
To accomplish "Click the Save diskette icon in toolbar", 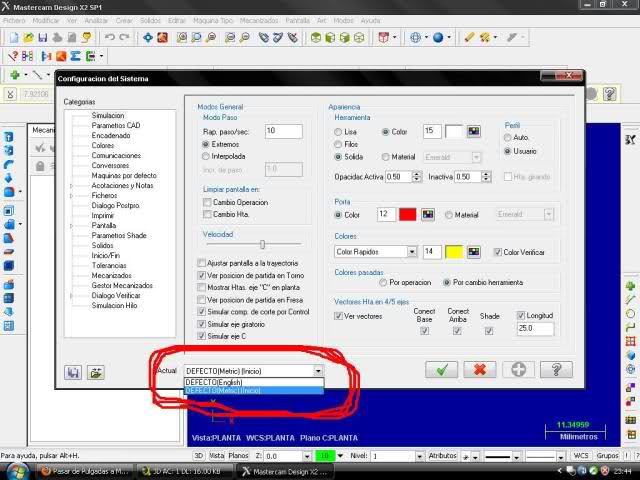I will (x=42, y=38).
